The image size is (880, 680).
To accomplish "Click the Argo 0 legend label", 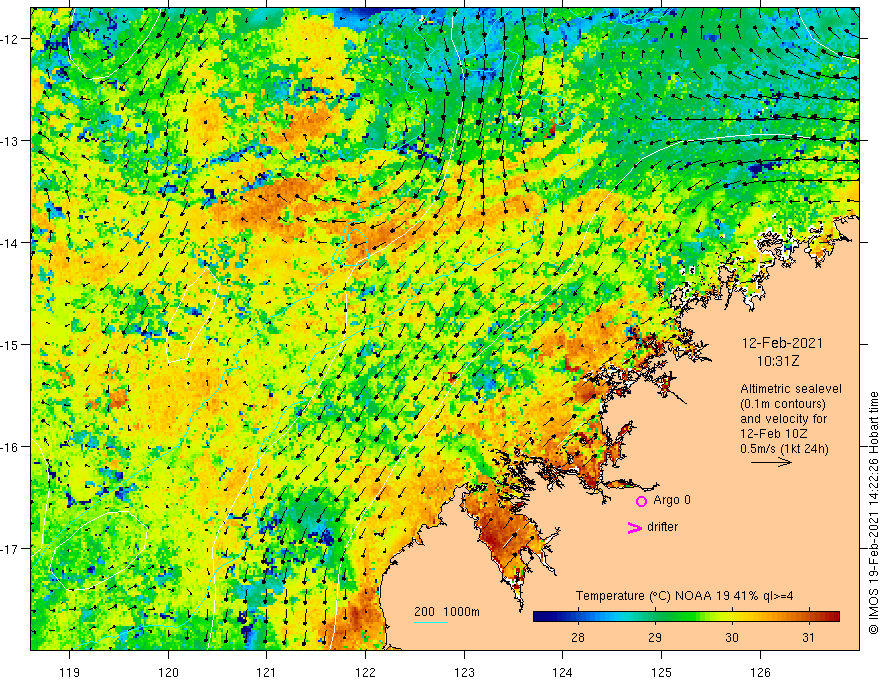I will [x=672, y=500].
